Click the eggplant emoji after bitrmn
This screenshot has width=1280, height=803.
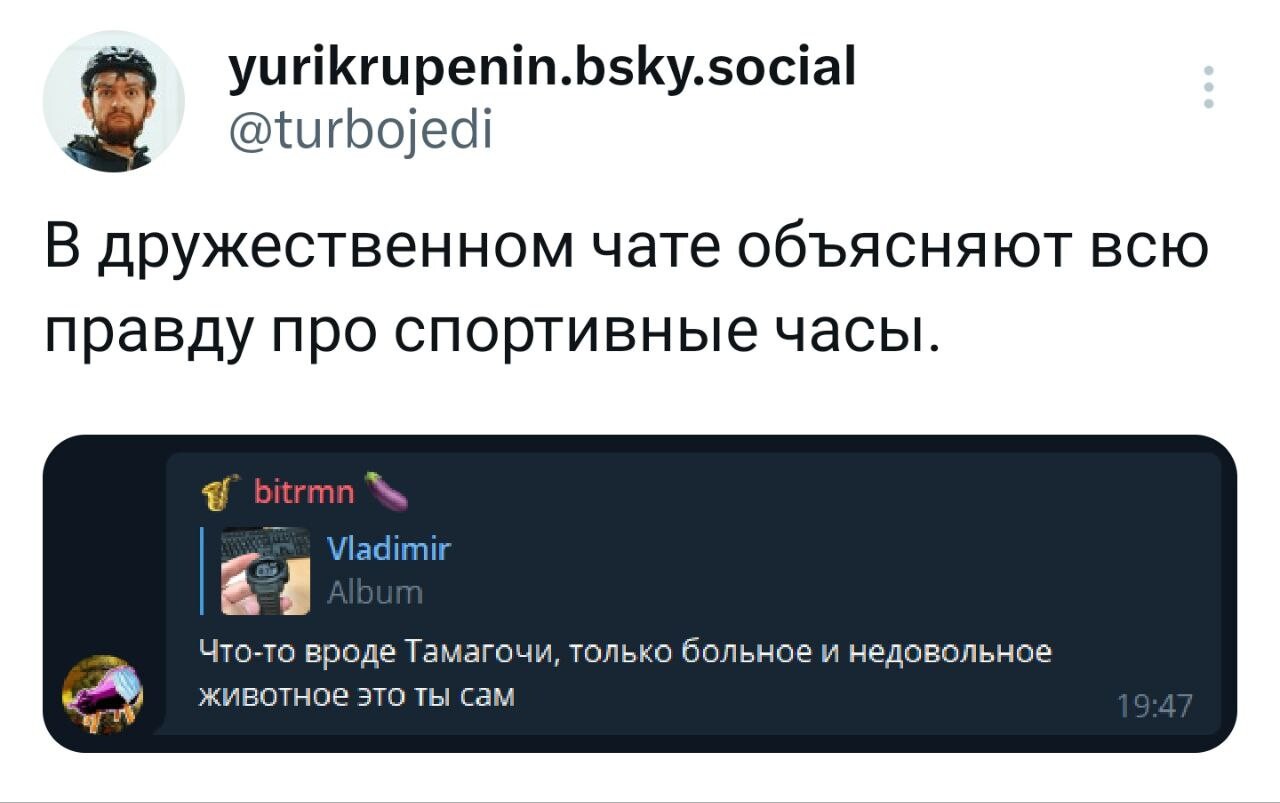386,491
